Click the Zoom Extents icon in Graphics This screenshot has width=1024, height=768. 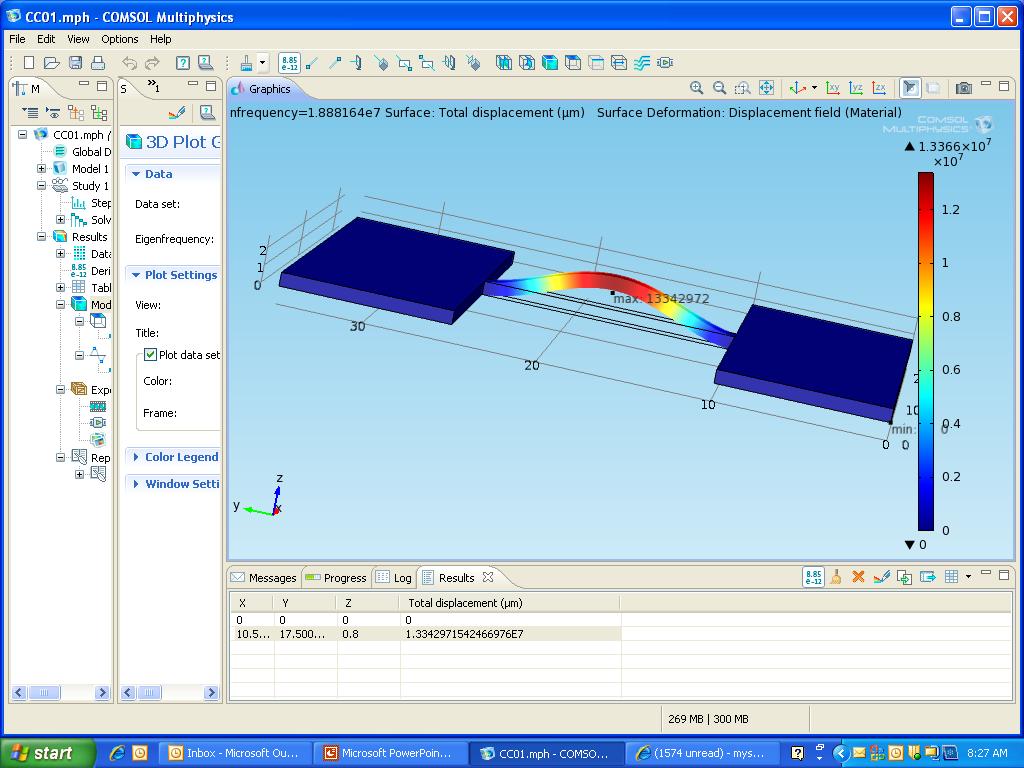point(766,88)
